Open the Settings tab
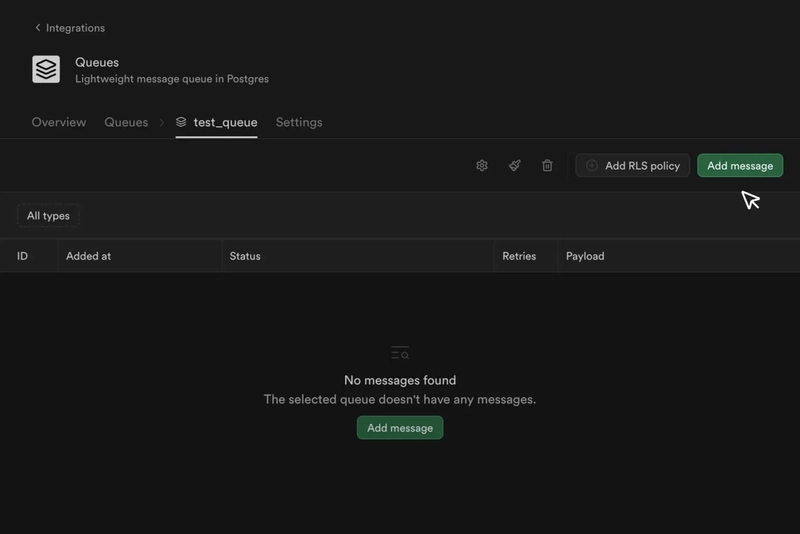 (299, 122)
